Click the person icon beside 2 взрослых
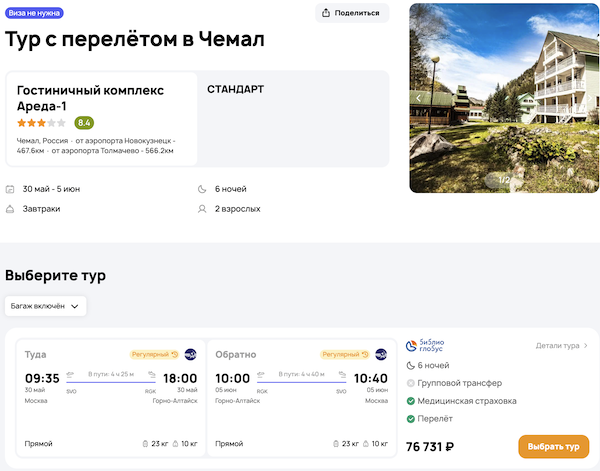The image size is (600, 471). click(202, 209)
